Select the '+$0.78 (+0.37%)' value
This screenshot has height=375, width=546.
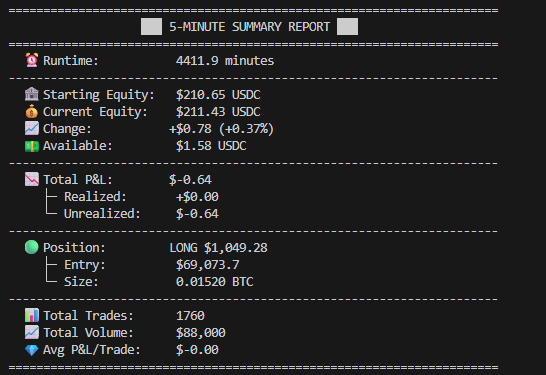221,129
